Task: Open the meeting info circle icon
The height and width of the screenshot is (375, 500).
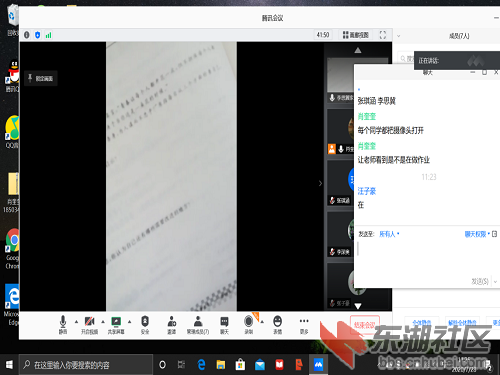Action: point(27,35)
